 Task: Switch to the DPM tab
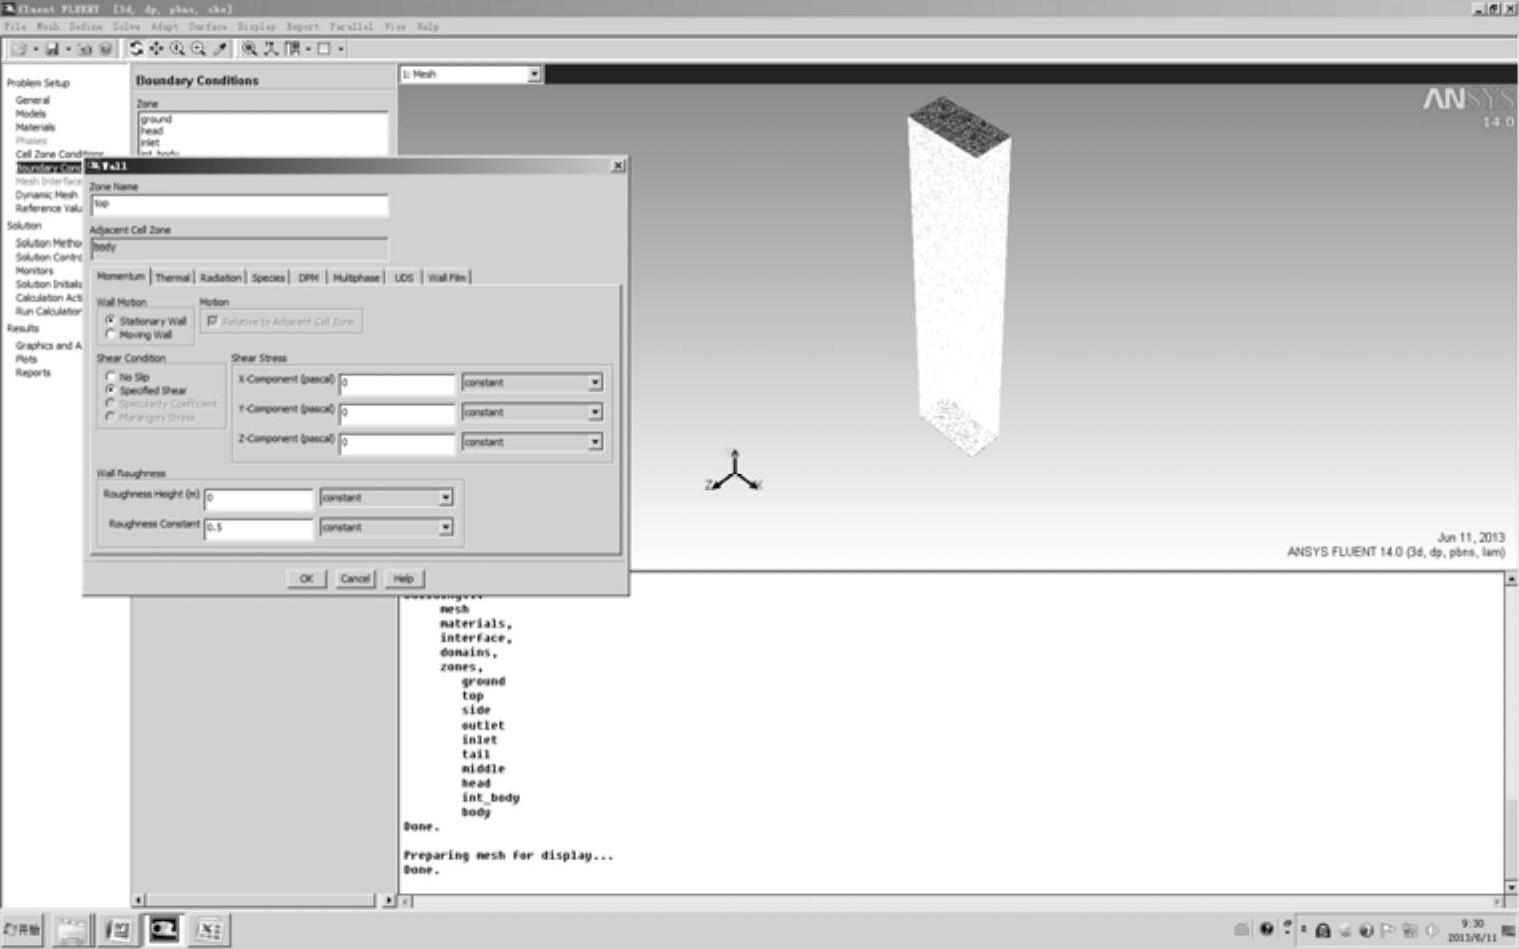308,277
